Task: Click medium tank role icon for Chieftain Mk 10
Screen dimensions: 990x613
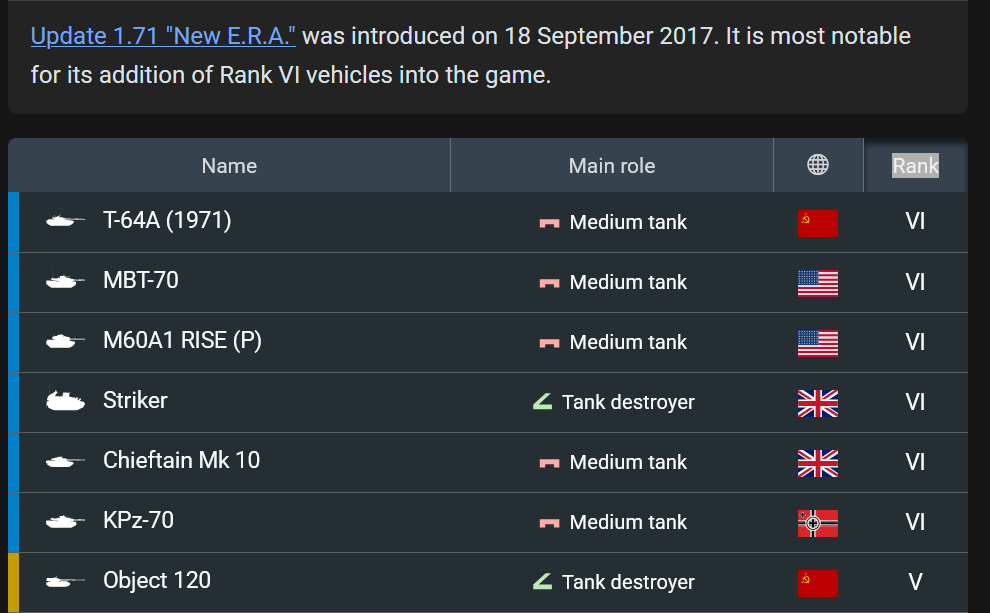Action: click(x=548, y=462)
